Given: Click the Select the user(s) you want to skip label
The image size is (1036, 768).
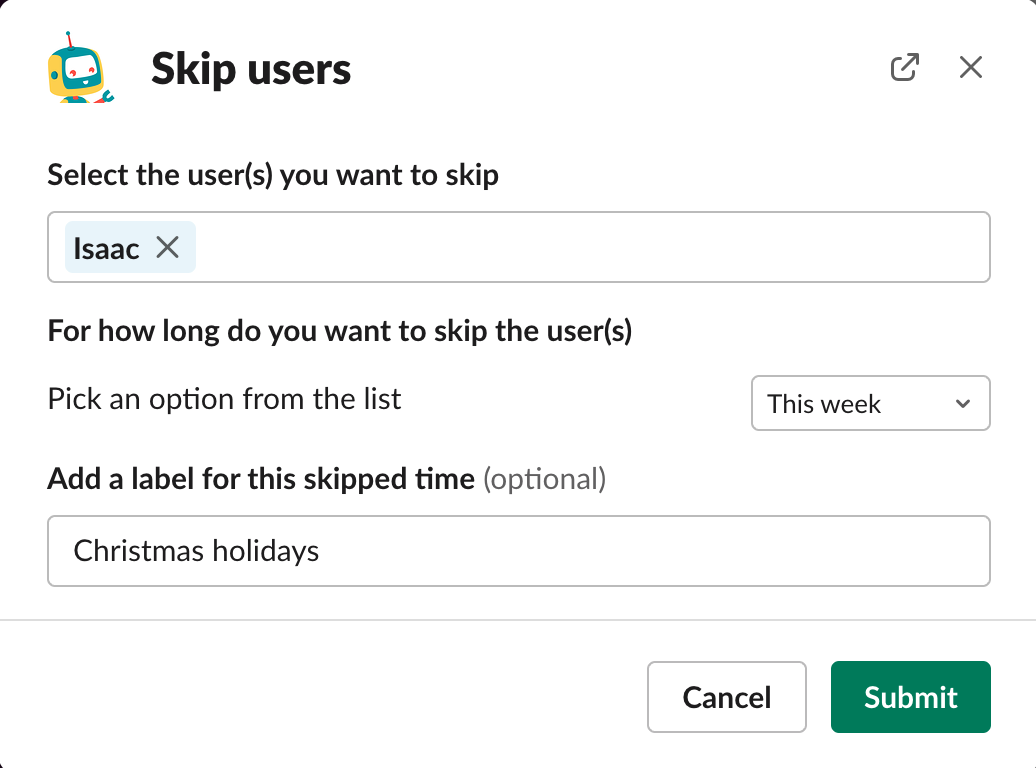Looking at the screenshot, I should click(273, 175).
